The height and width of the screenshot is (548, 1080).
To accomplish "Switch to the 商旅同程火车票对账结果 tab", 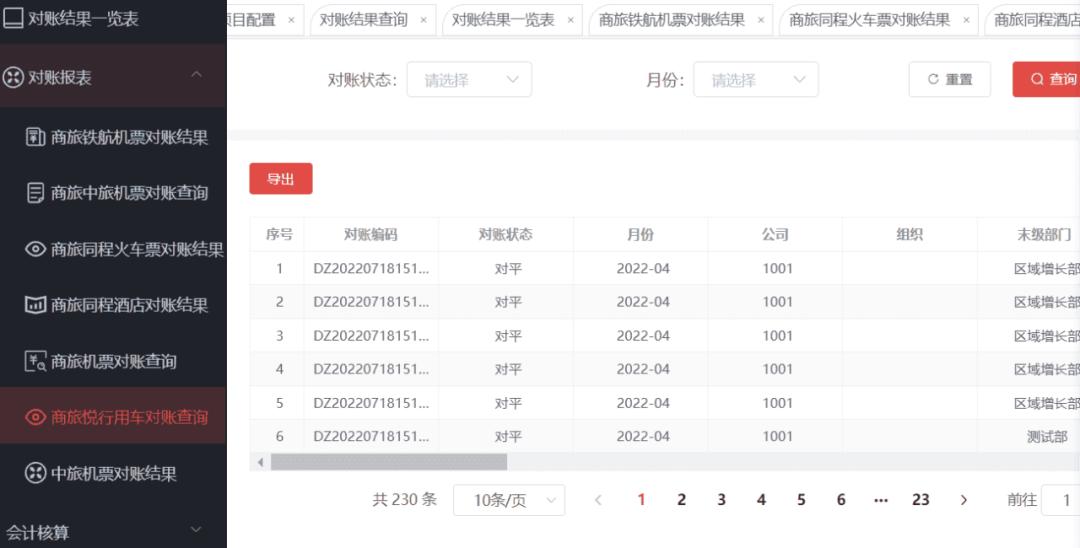I will [x=869, y=20].
